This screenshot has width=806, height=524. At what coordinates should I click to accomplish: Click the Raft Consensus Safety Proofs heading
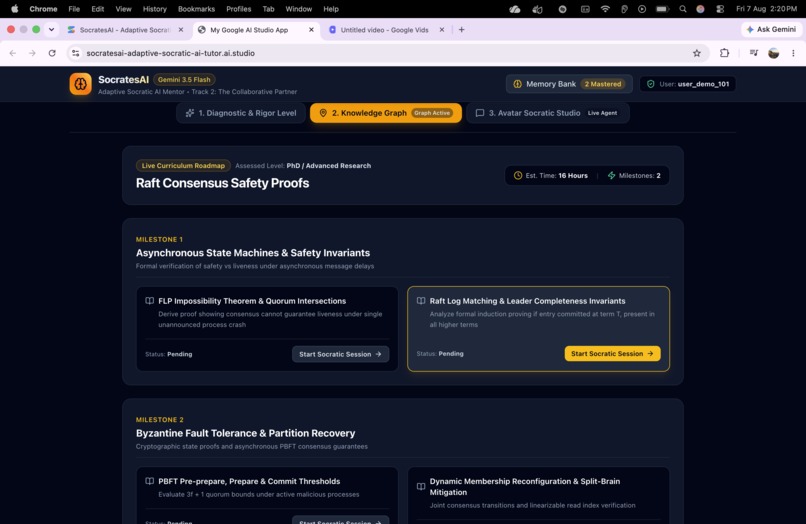pyautogui.click(x=223, y=184)
